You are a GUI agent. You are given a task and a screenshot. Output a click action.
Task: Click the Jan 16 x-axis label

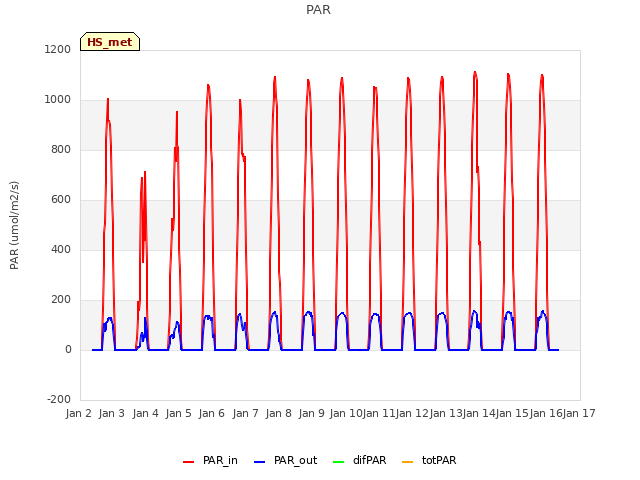[x=546, y=413]
